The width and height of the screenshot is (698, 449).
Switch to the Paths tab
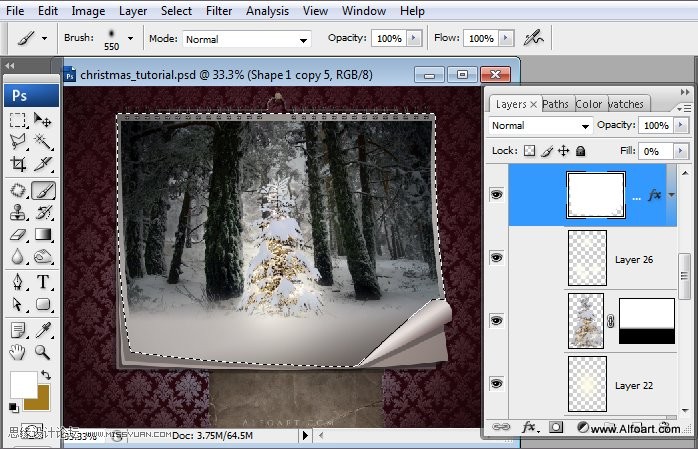click(x=555, y=104)
